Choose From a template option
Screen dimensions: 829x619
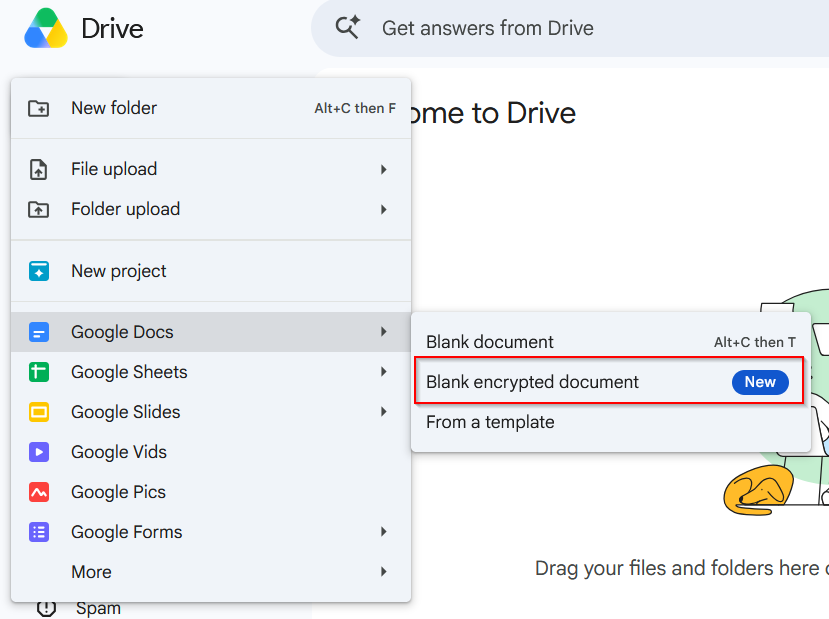coord(611,422)
